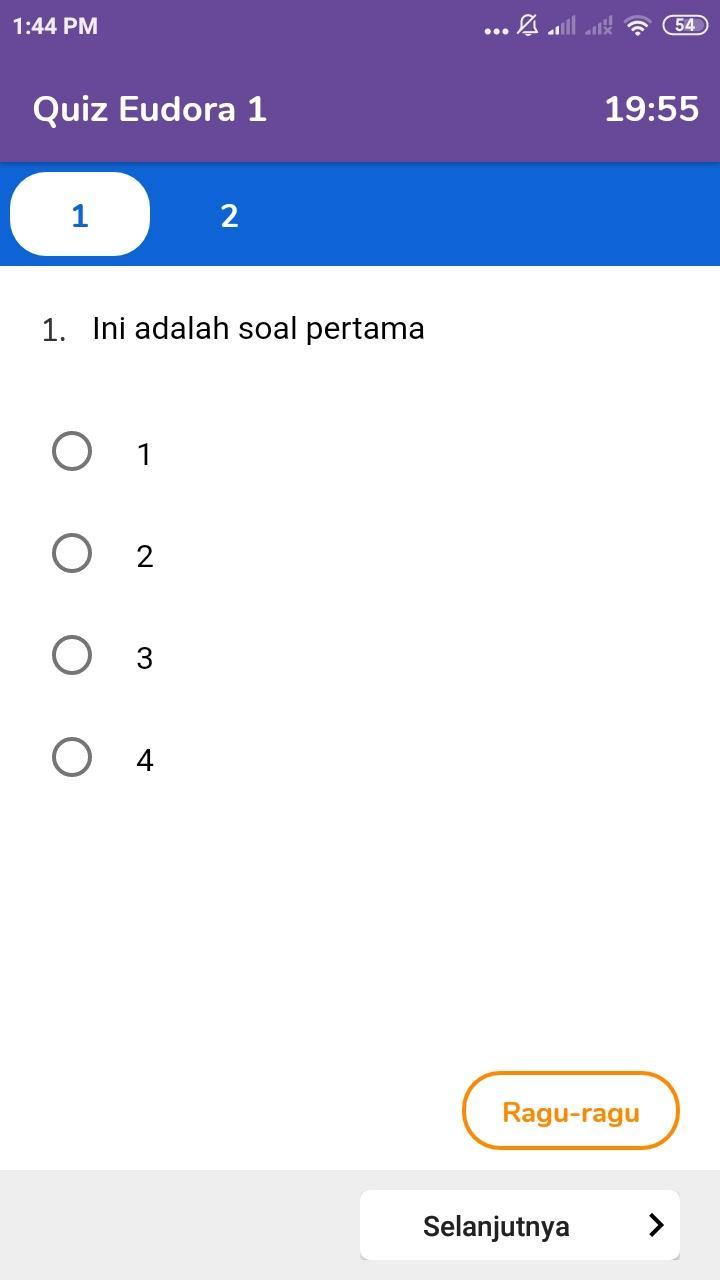
Task: Go to next with Selanjutnya button
Action: 520,1225
